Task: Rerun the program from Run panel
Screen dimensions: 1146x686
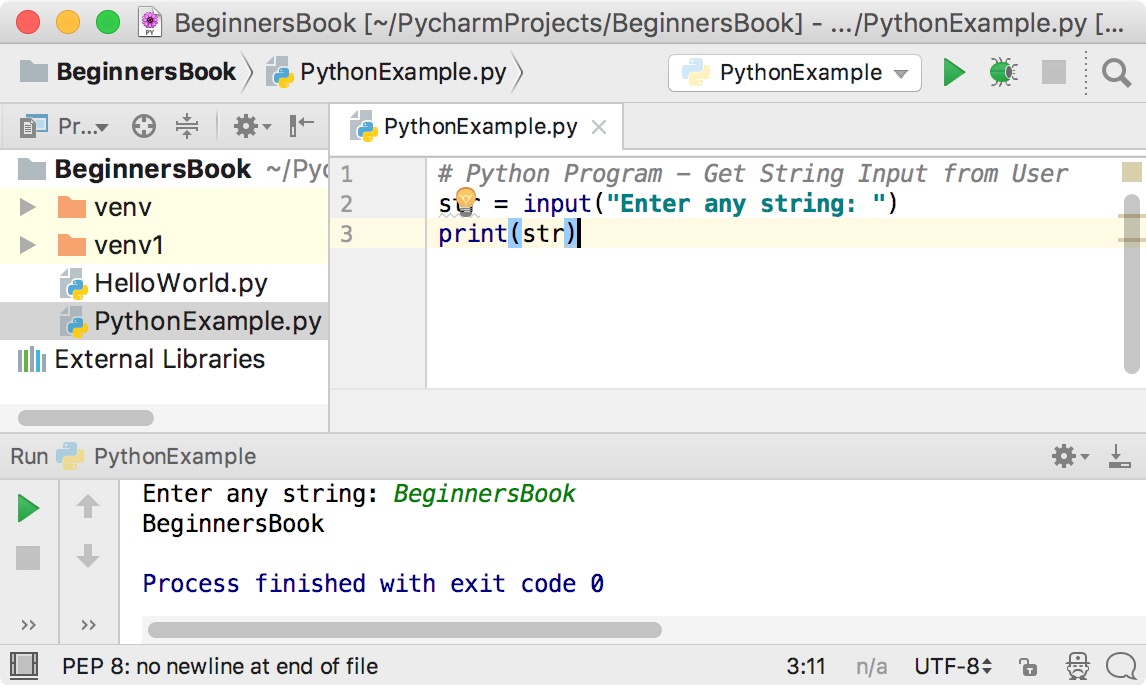Action: (28, 508)
